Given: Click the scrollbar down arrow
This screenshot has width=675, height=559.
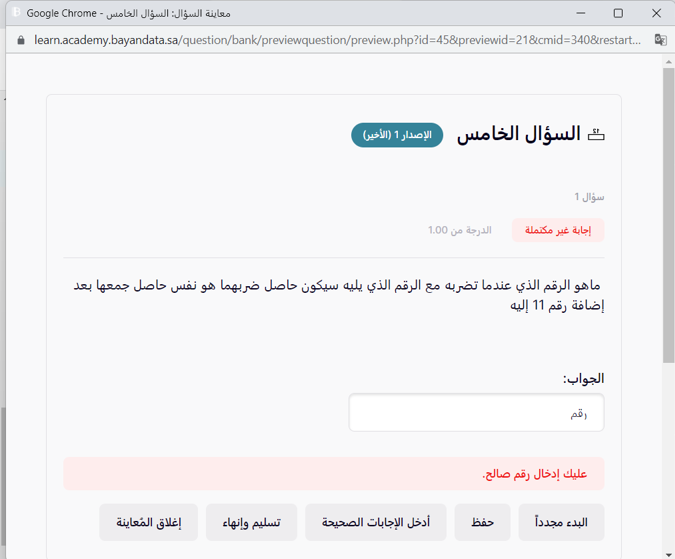Looking at the screenshot, I should (x=668, y=551).
